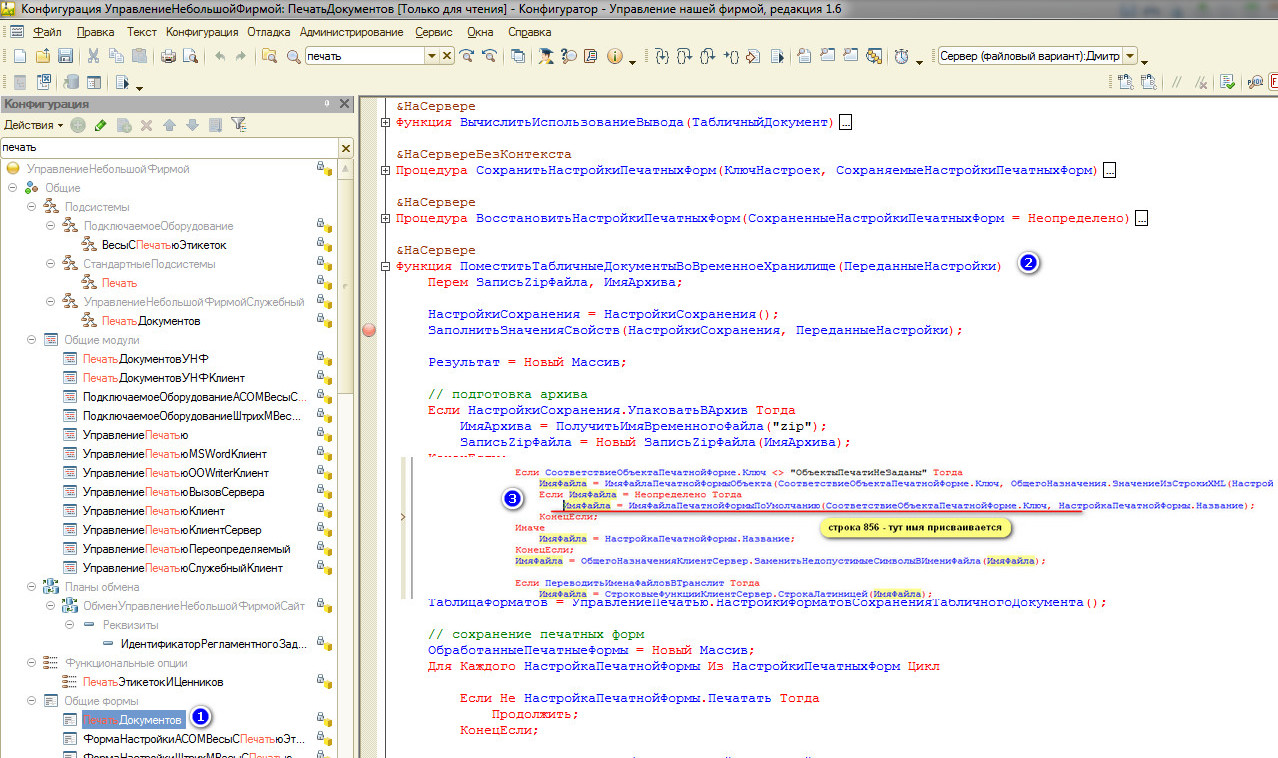Click the Print icon in the toolbar
The image size is (1278, 758).
coord(168,56)
